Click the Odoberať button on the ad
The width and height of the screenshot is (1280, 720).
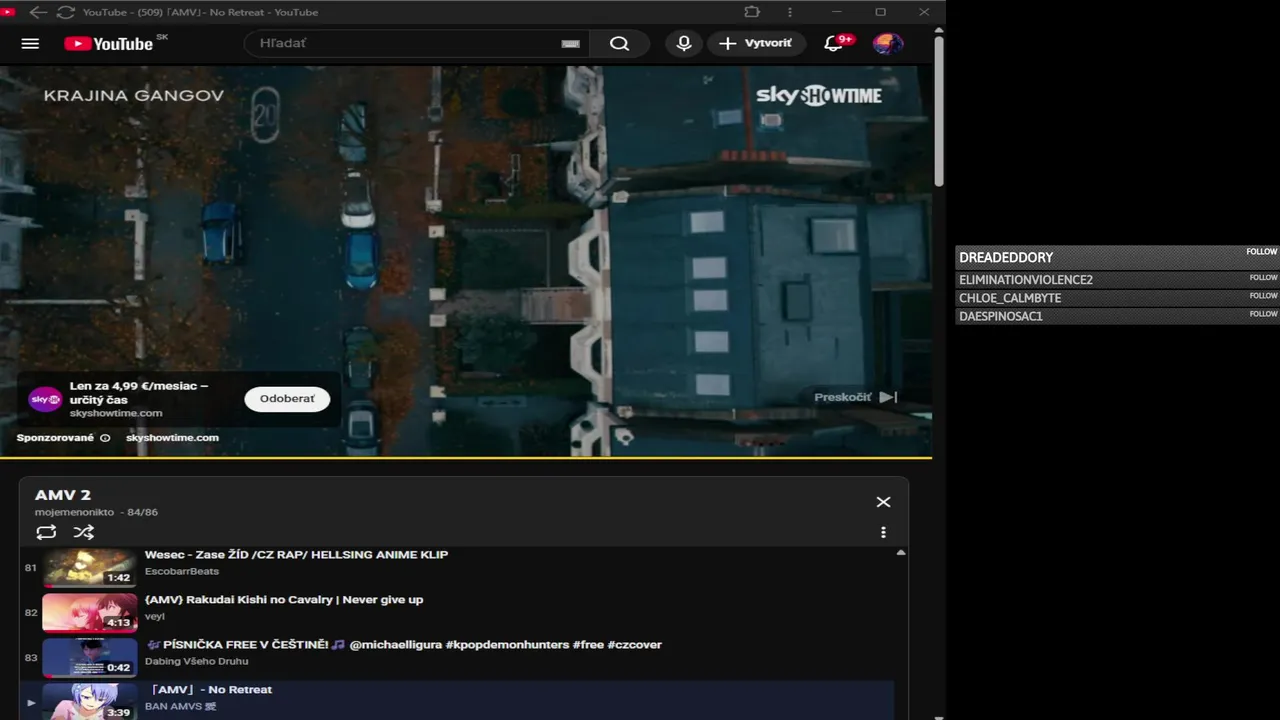(x=287, y=399)
